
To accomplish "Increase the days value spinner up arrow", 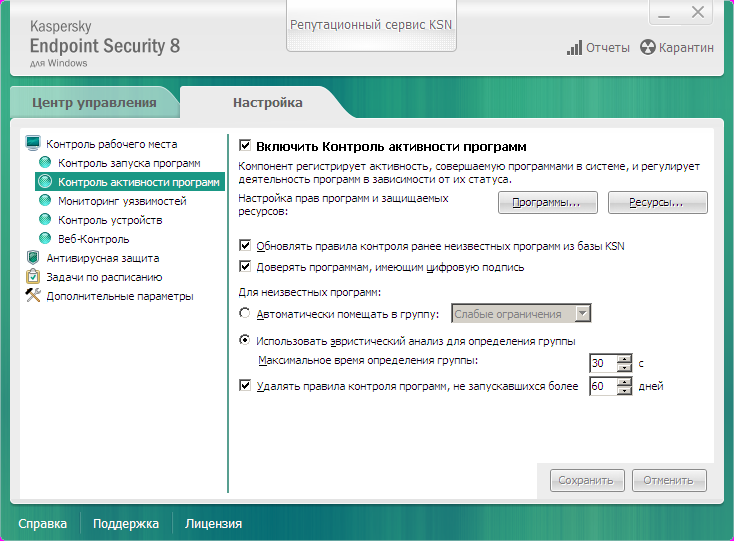I will (x=624, y=382).
